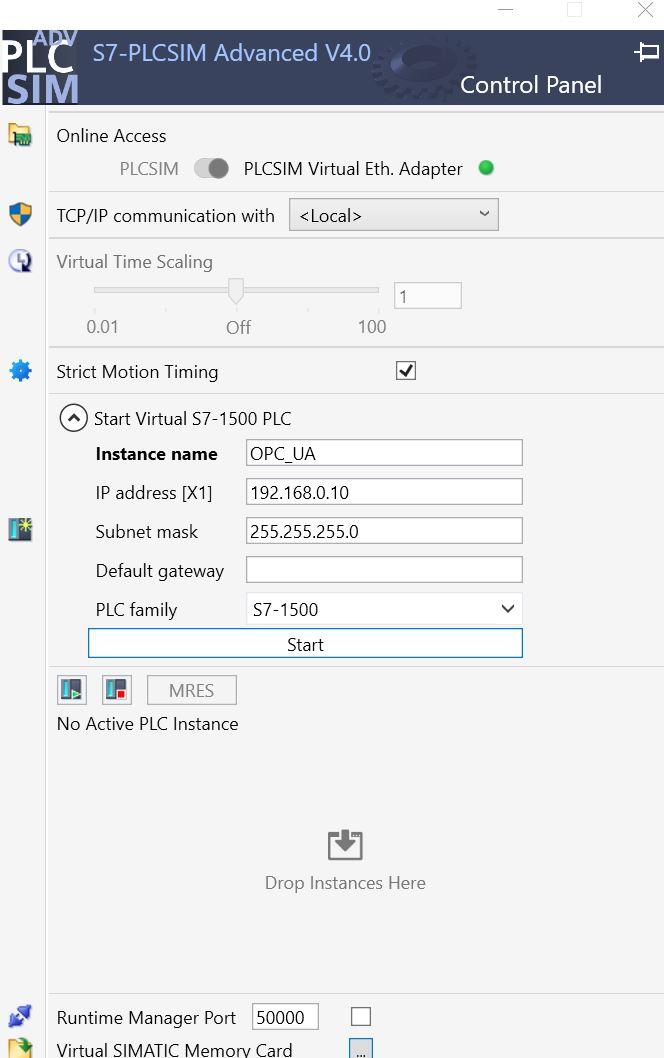Uncheck the Strict Motion Timing checkbox
The height and width of the screenshot is (1058, 664).
coord(406,370)
